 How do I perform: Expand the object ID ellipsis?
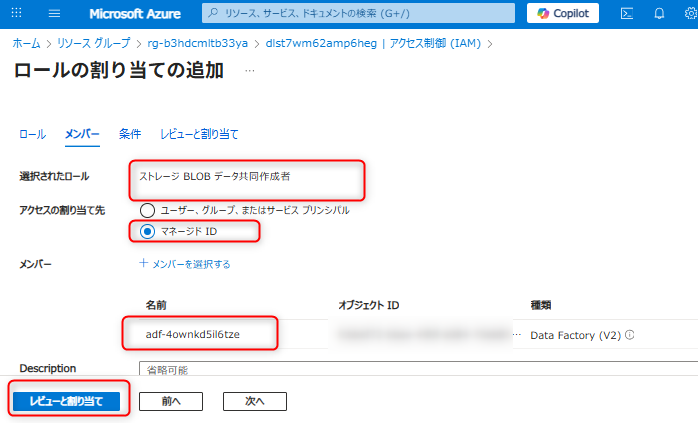tap(517, 334)
